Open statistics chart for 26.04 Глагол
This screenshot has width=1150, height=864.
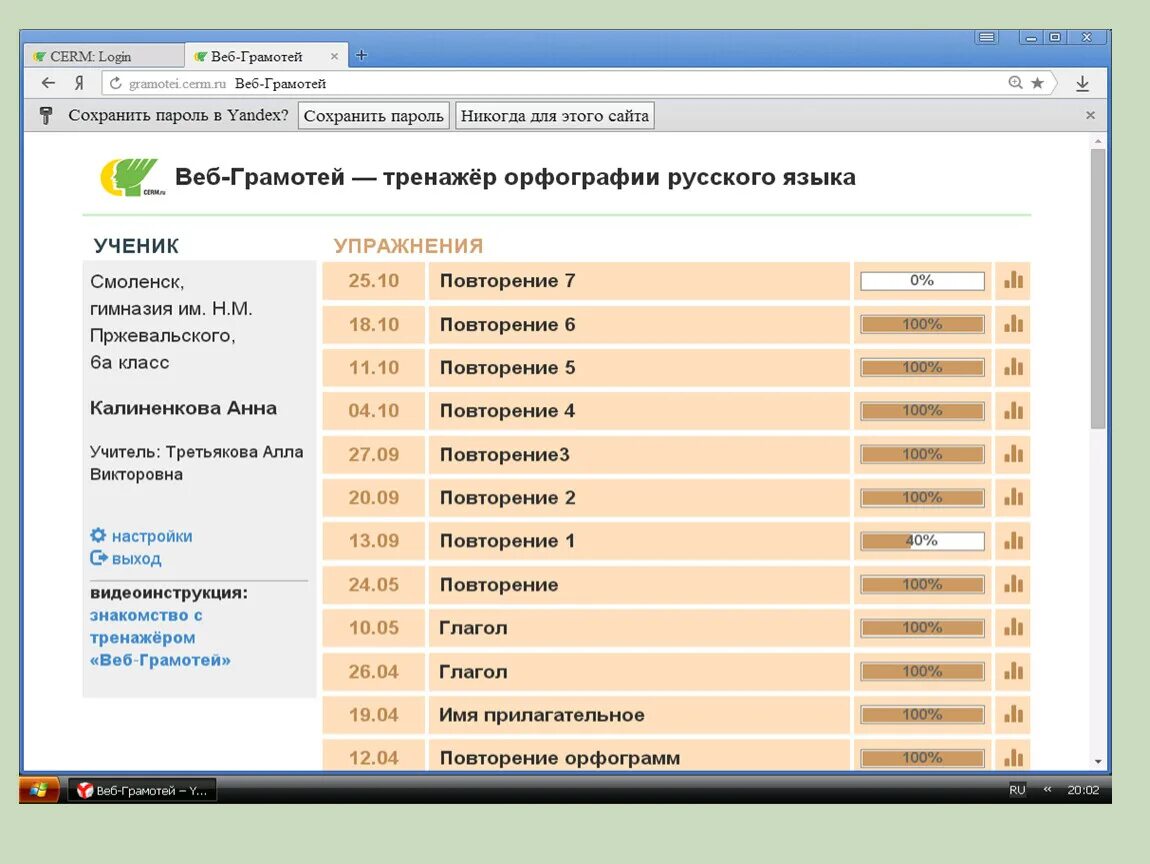1013,671
